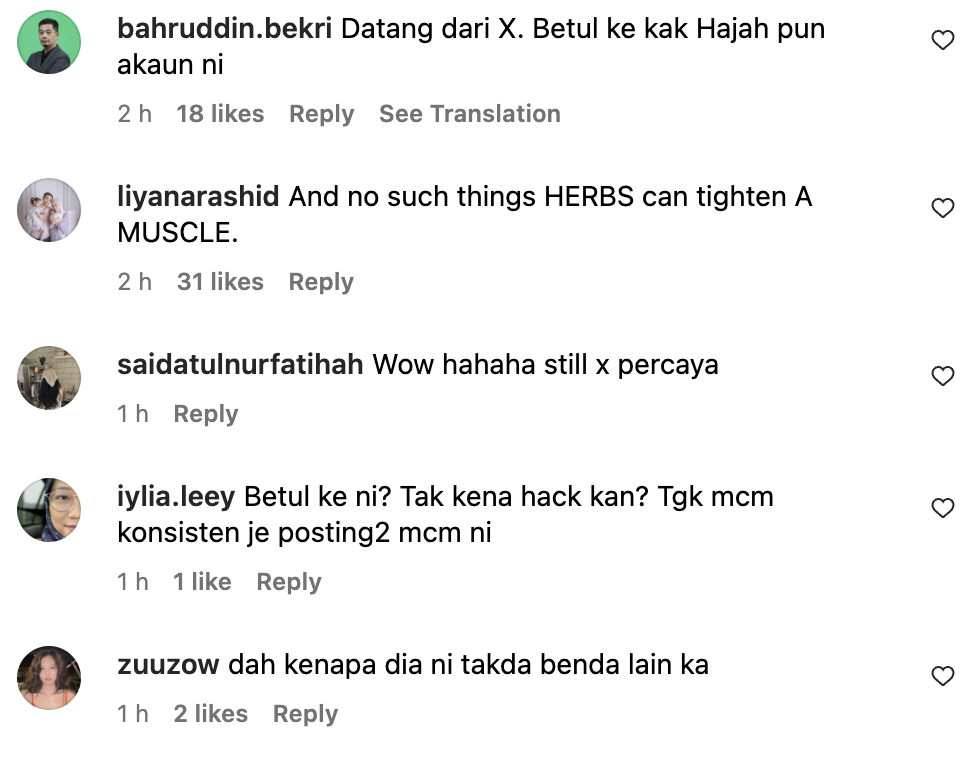976x758 pixels.
Task: View who gave 31 likes
Action: tap(220, 282)
